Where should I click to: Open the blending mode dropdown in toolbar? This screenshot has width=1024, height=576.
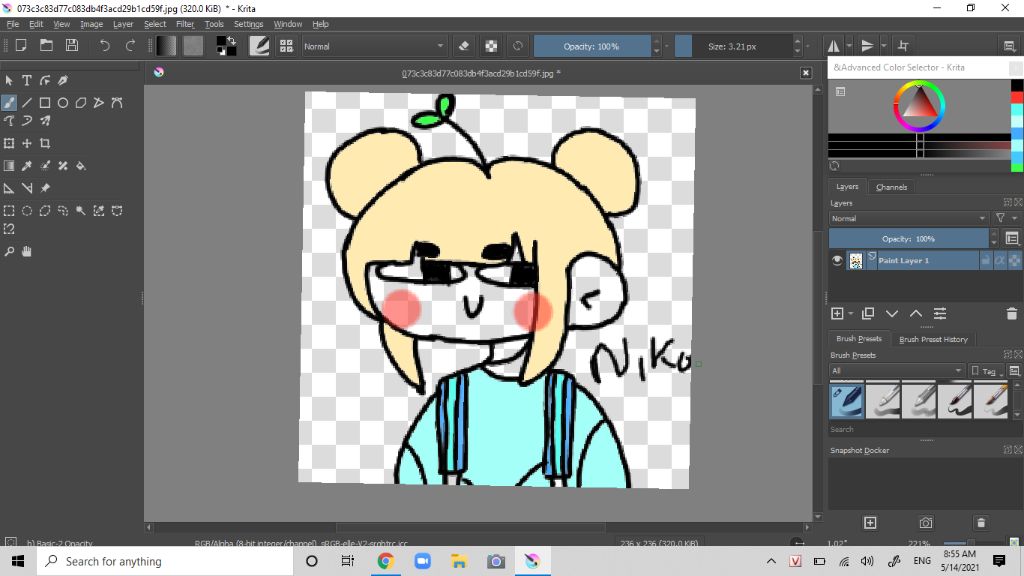tap(374, 46)
